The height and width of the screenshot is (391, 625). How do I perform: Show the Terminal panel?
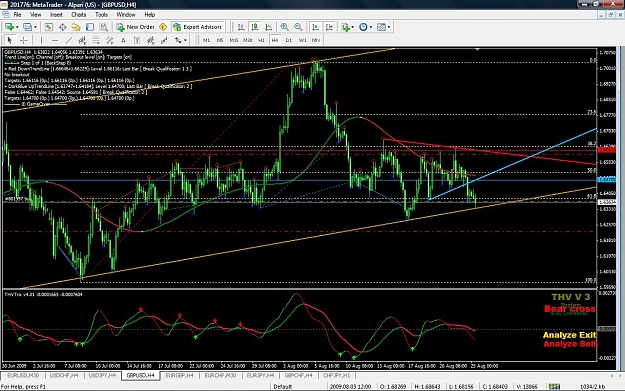pyautogui.click(x=90, y=27)
